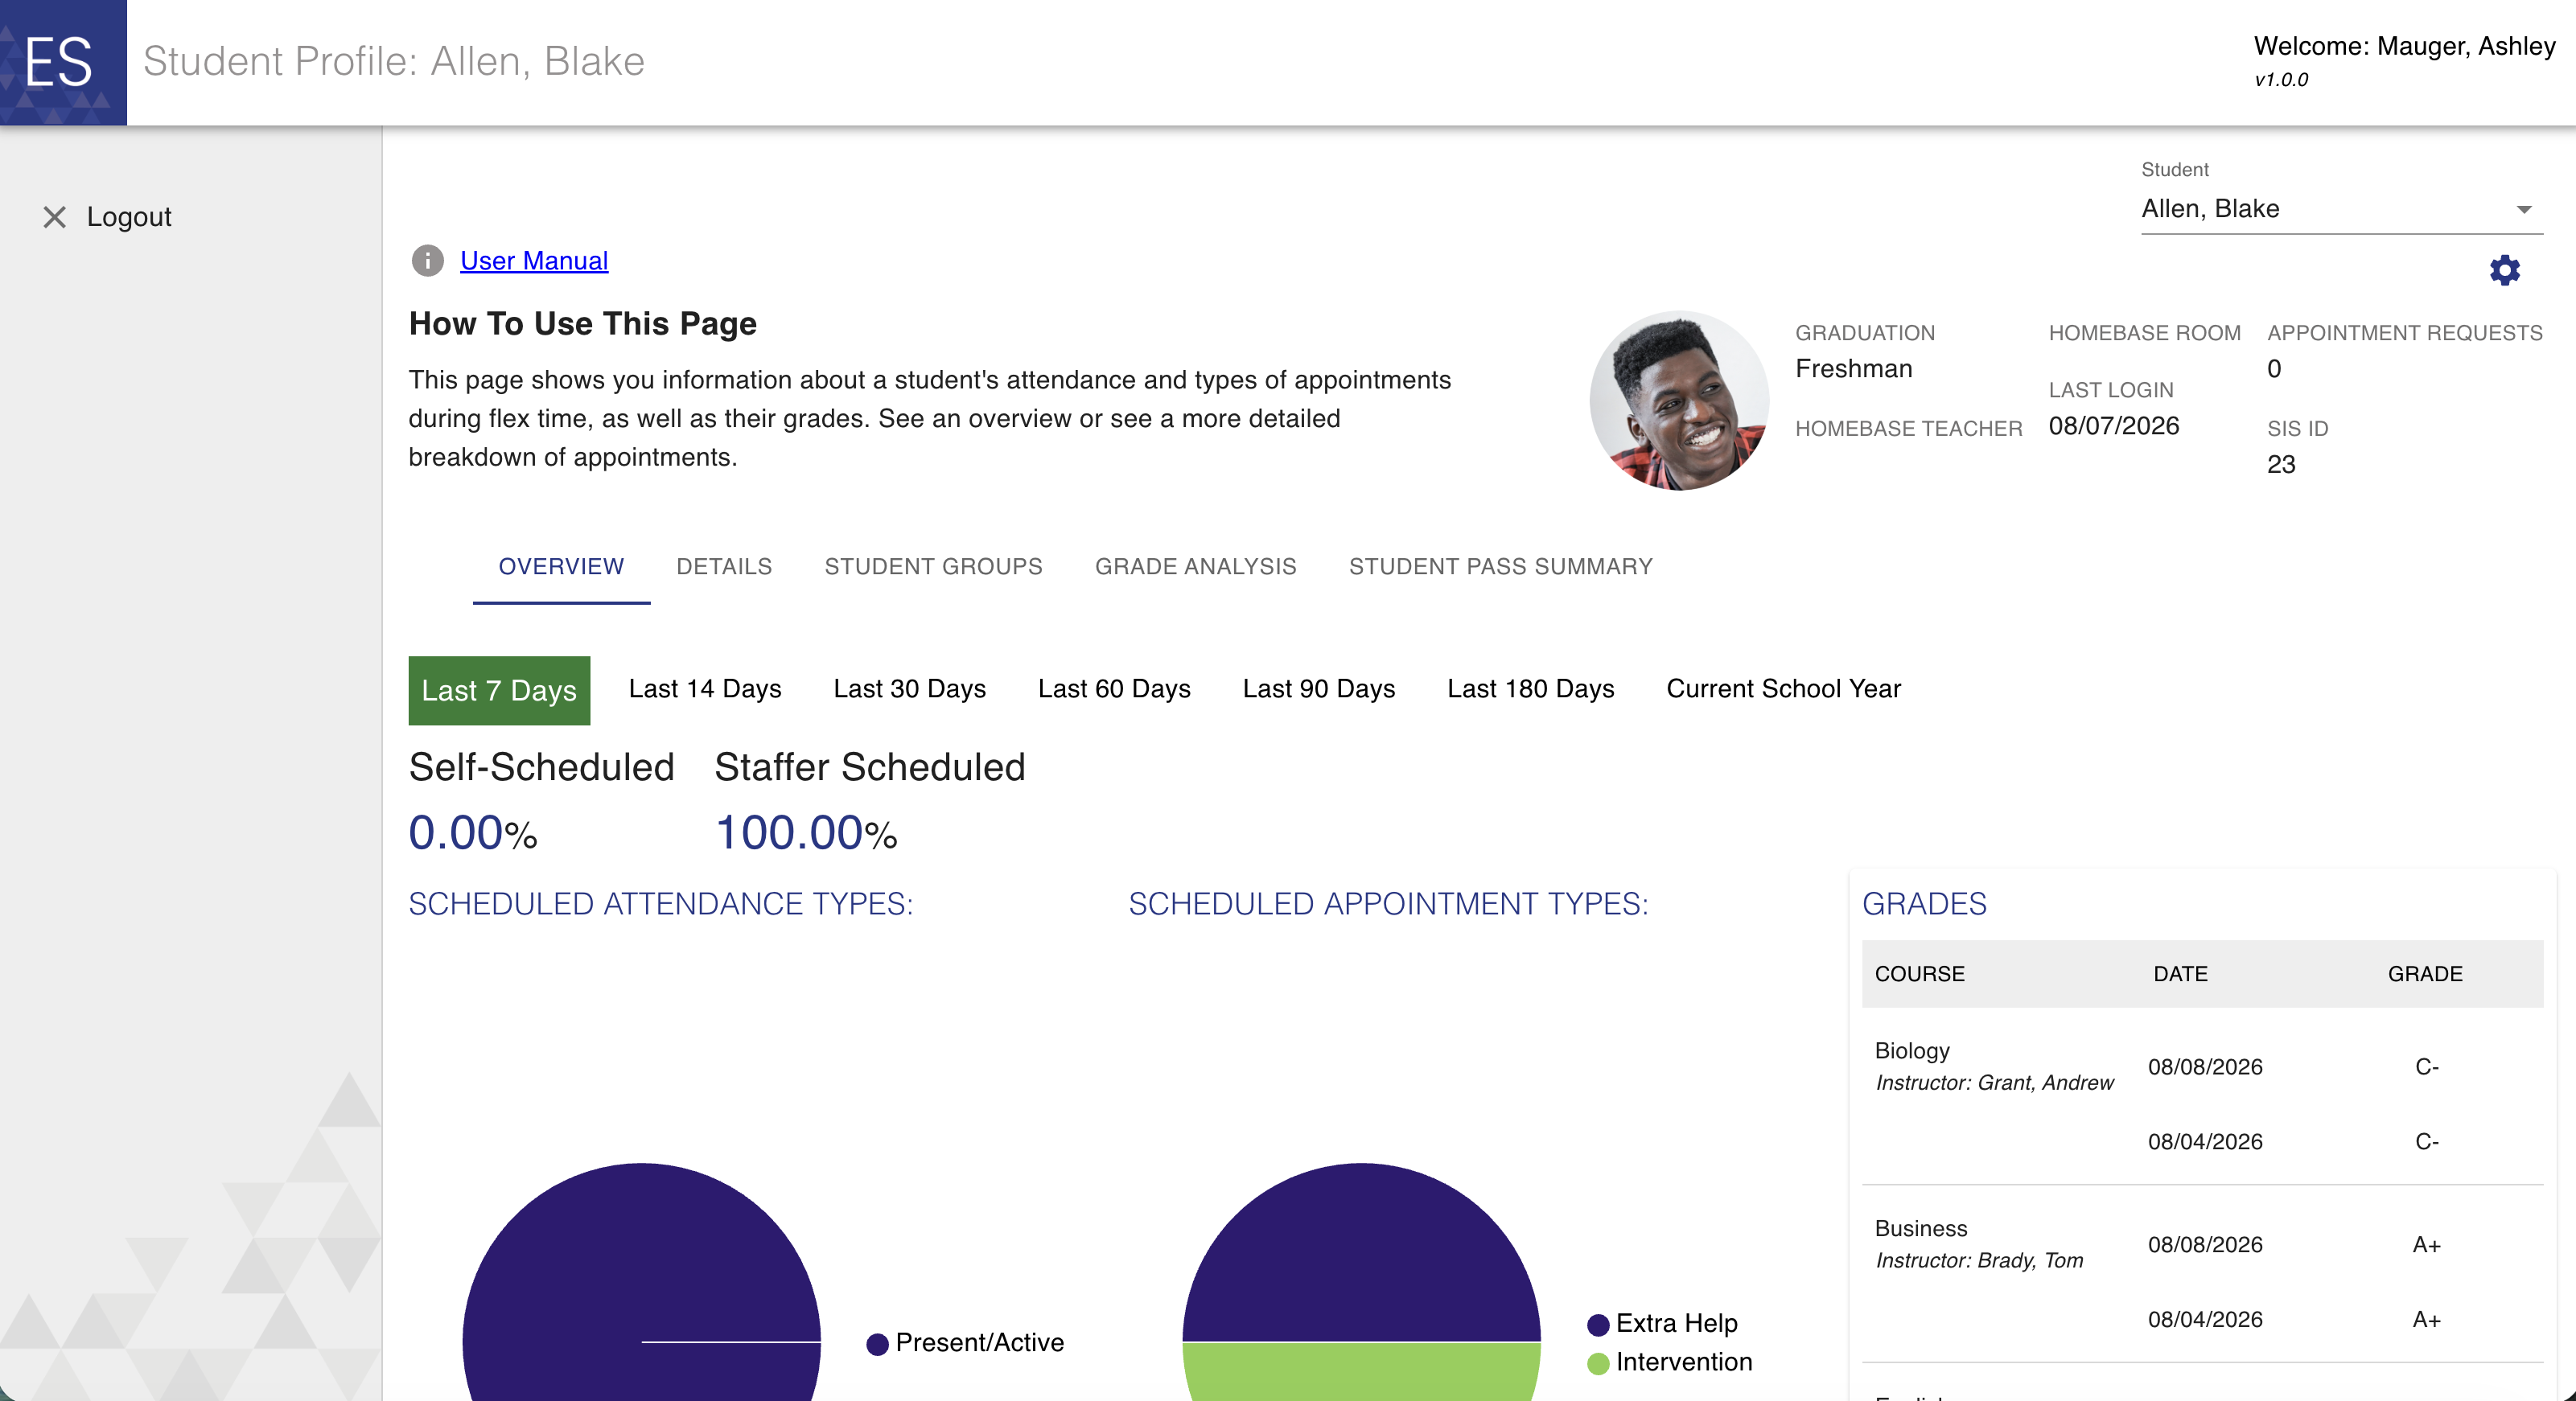Select the Last 90 Days range
The image size is (2576, 1401).
pos(1318,689)
